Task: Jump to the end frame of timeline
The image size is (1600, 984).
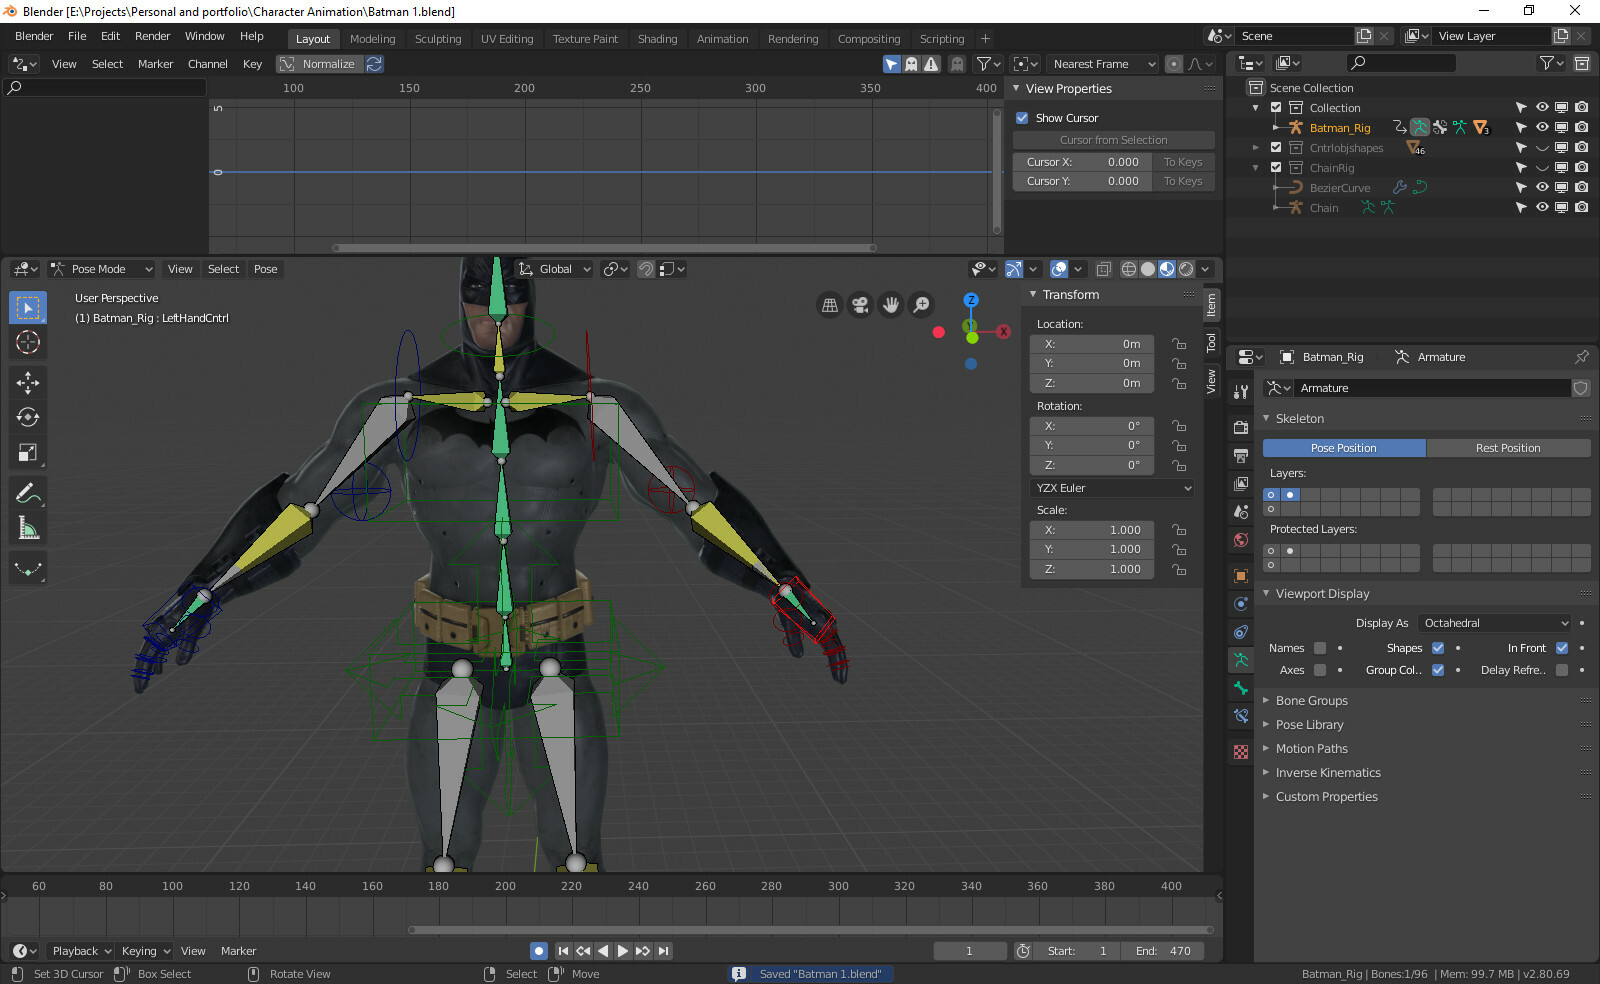Action: tap(663, 951)
